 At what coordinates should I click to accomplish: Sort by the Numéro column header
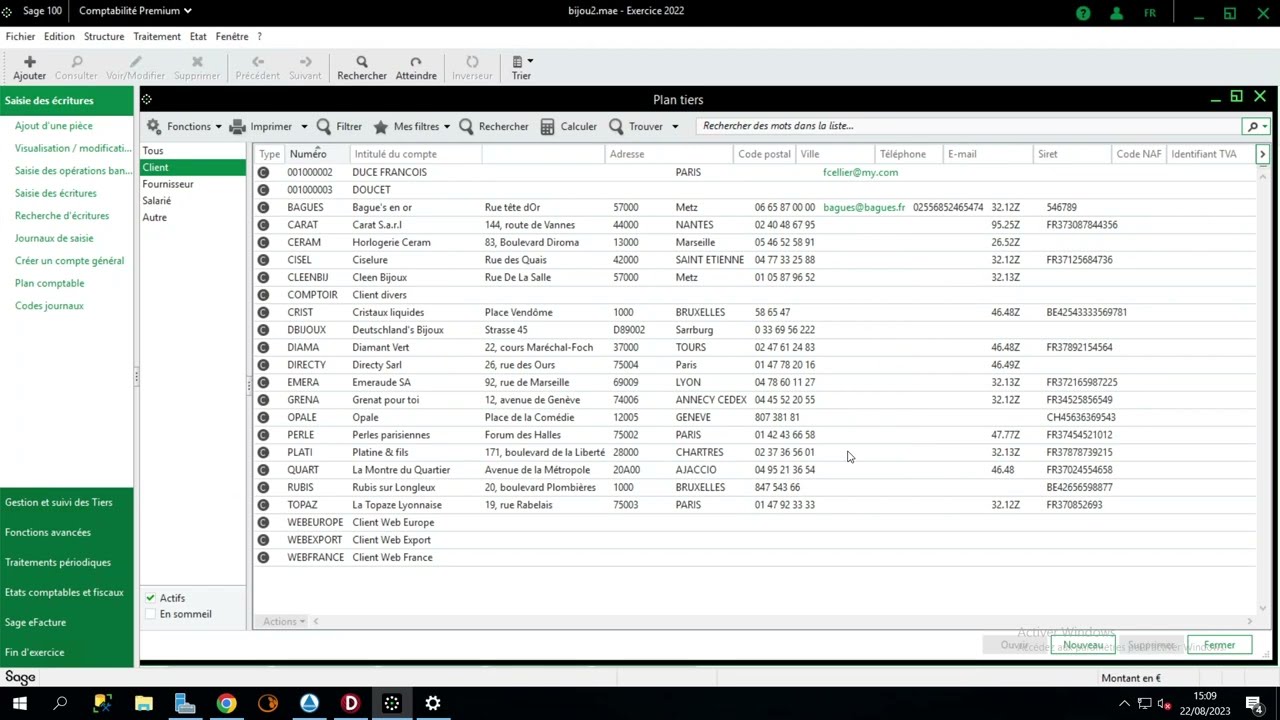pos(318,154)
